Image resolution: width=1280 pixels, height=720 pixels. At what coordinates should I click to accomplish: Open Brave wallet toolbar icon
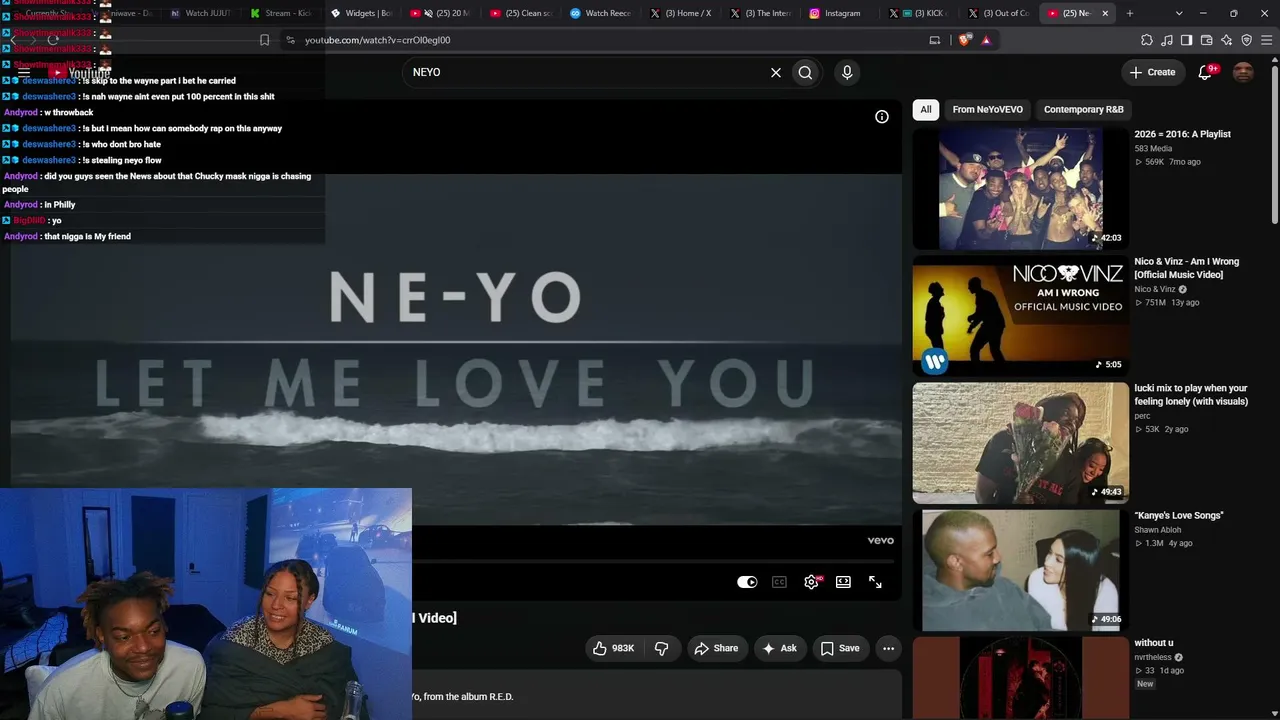coord(1206,40)
